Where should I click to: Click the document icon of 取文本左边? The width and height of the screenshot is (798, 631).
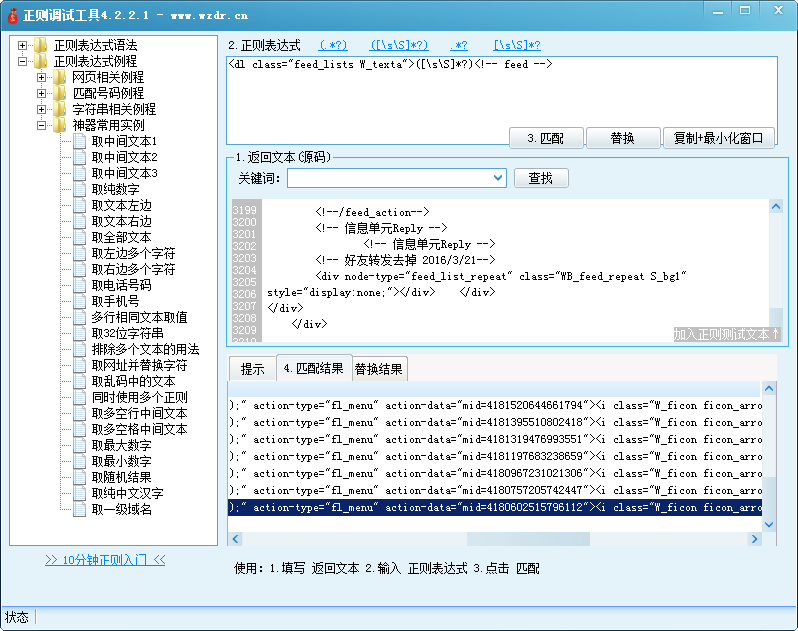(x=79, y=205)
